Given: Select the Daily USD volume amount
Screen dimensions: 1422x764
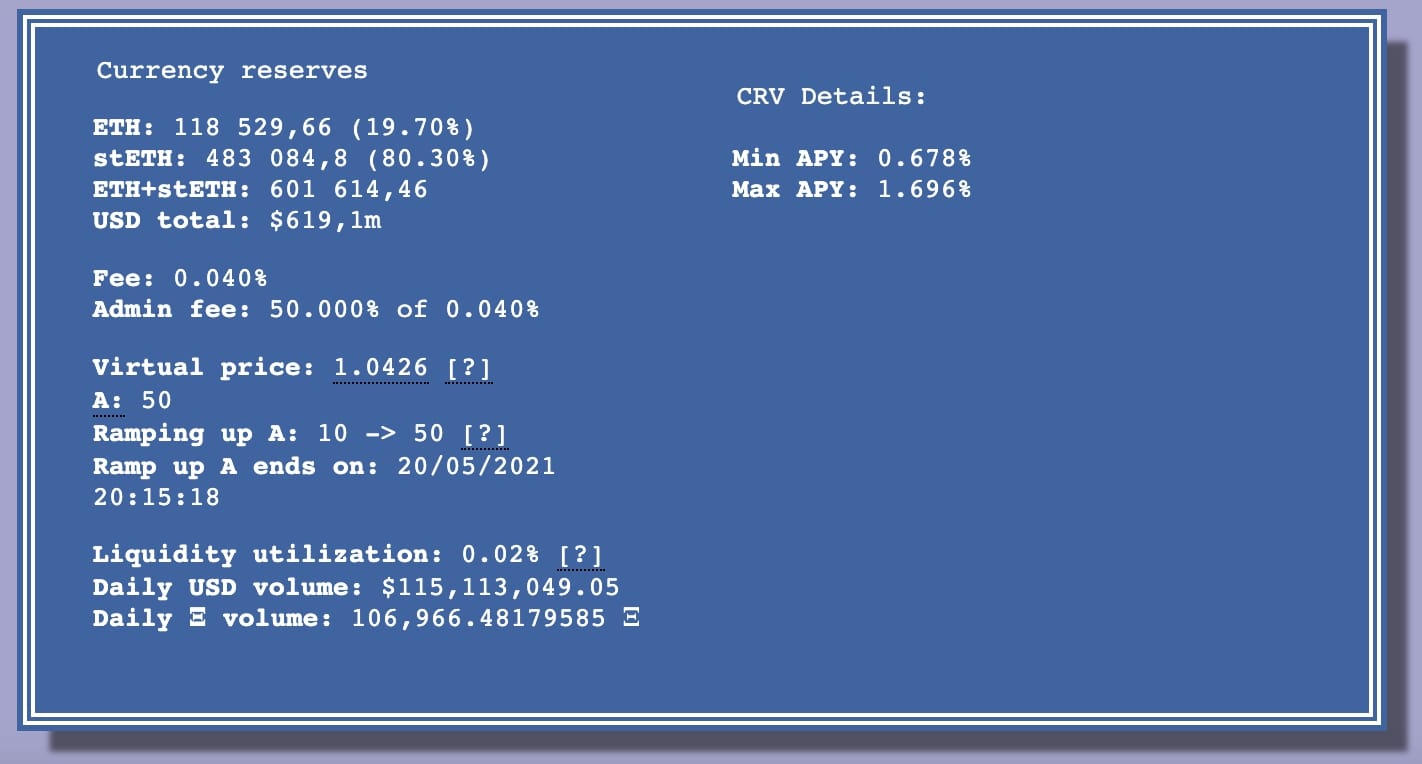Looking at the screenshot, I should [x=500, y=587].
